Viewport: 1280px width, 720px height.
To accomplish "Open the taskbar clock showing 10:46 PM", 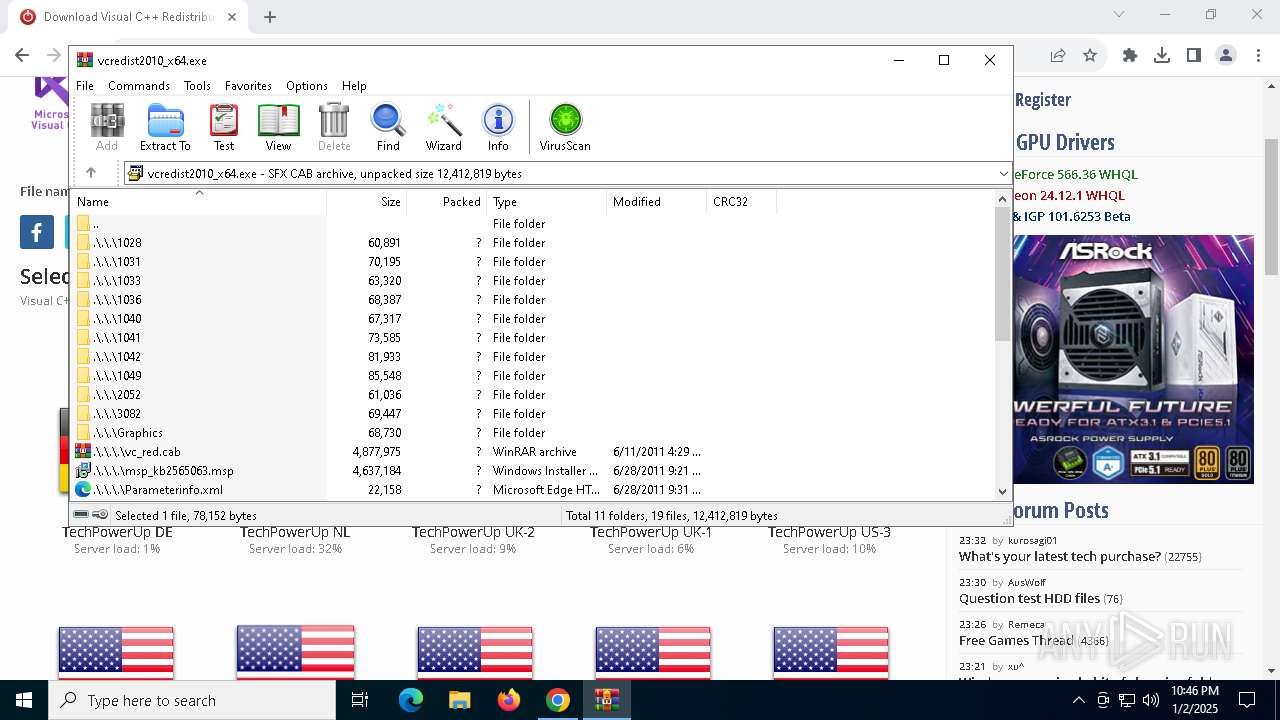I will 1195,700.
